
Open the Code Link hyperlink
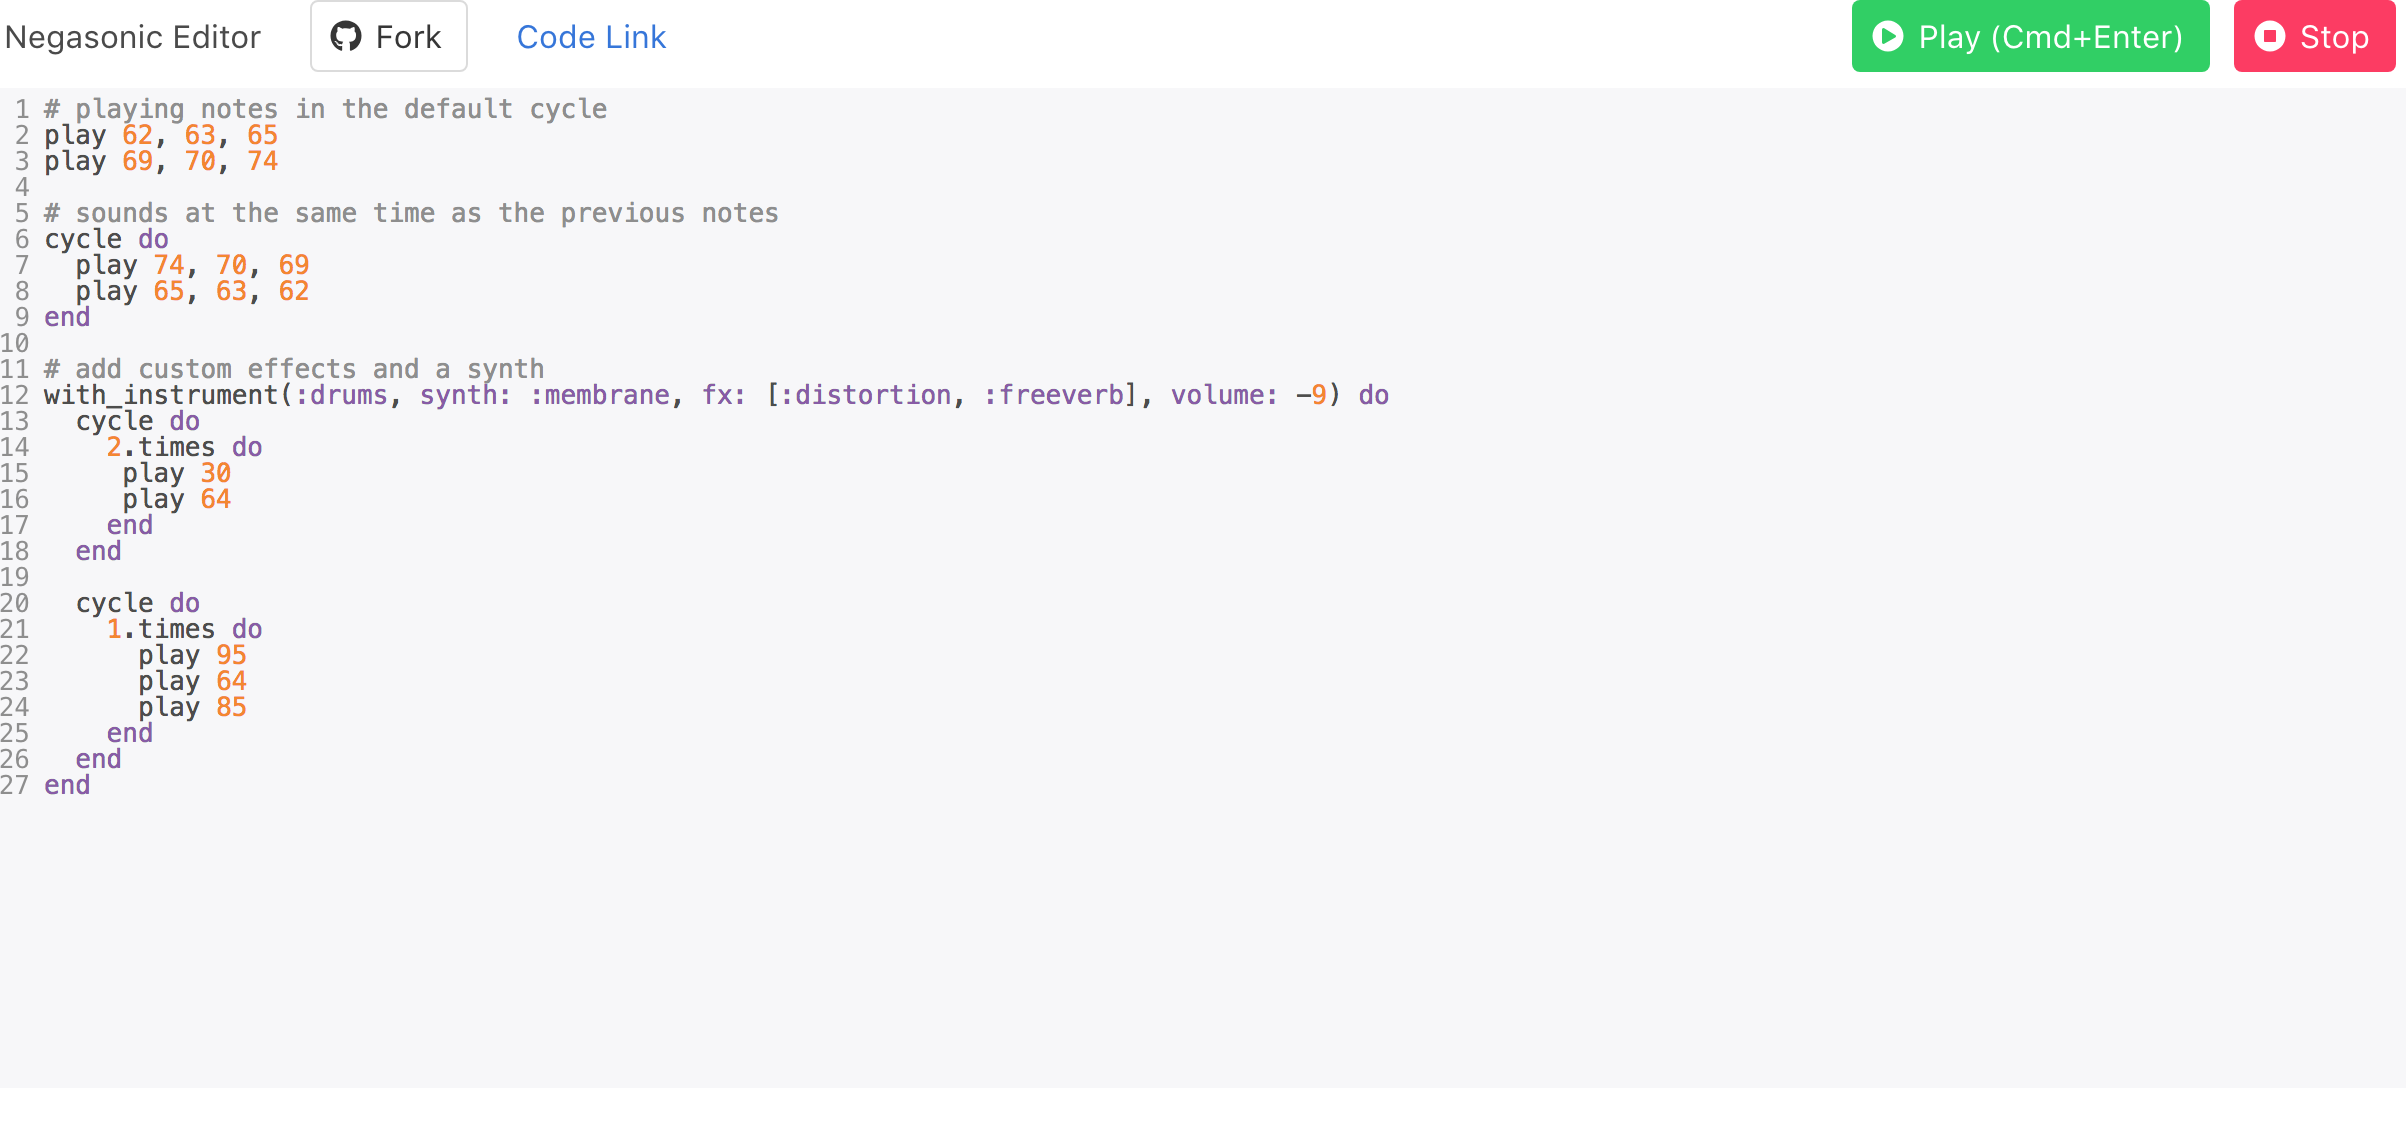pyautogui.click(x=591, y=37)
